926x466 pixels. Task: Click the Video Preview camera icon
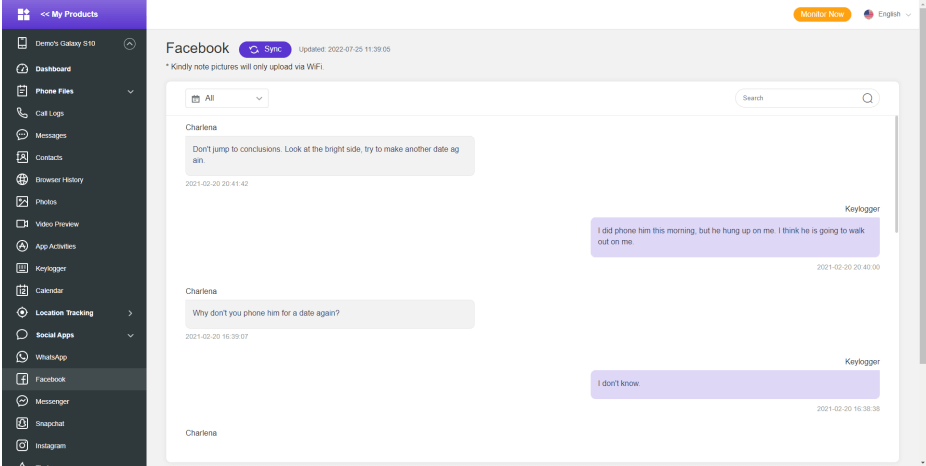(22, 224)
